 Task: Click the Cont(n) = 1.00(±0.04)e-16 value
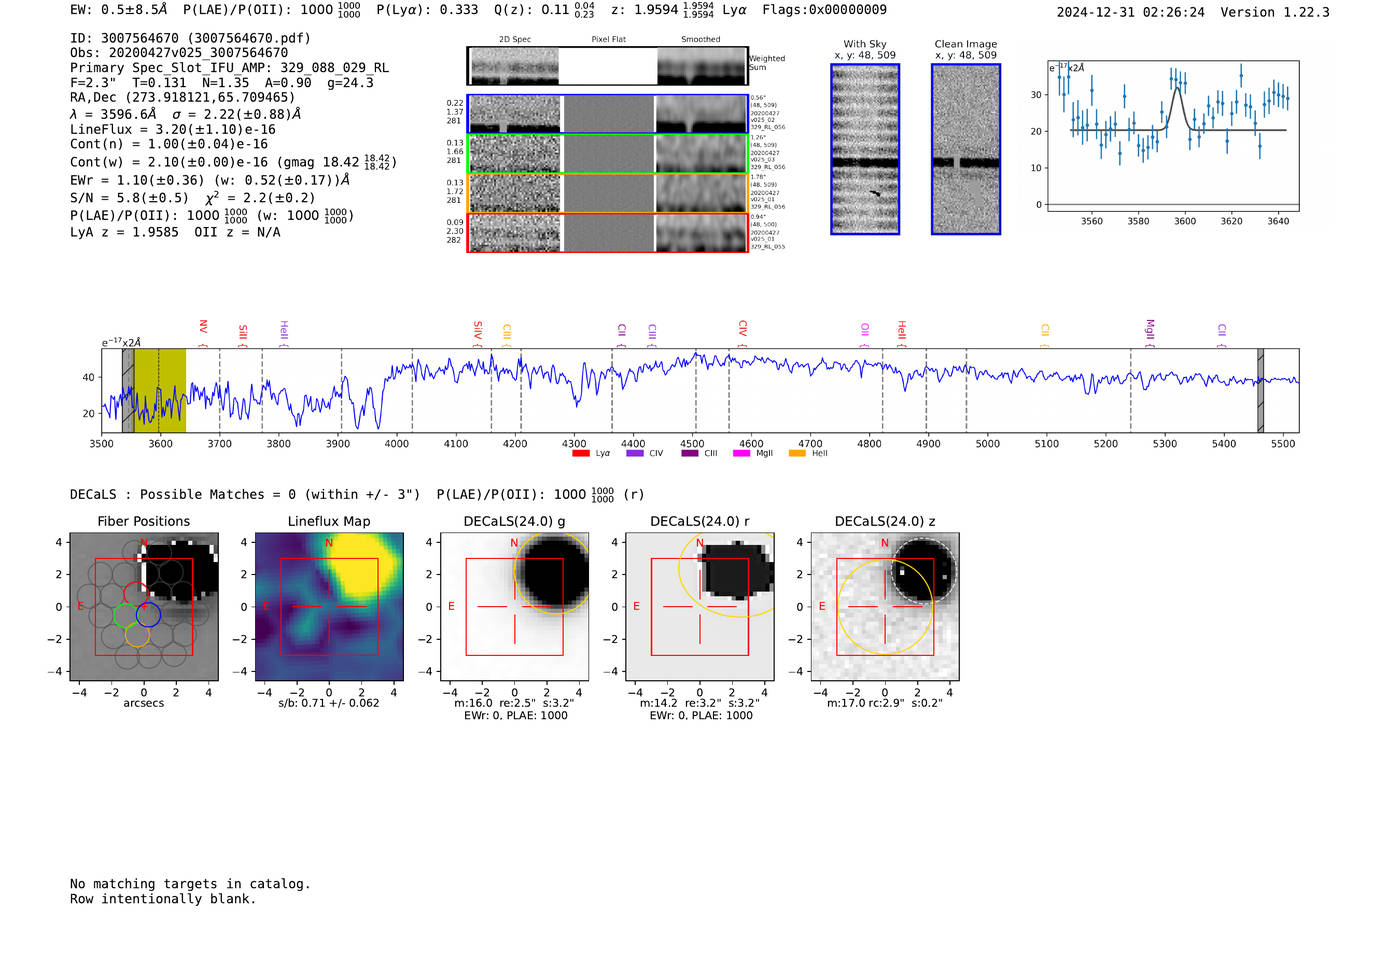pyautogui.click(x=169, y=145)
